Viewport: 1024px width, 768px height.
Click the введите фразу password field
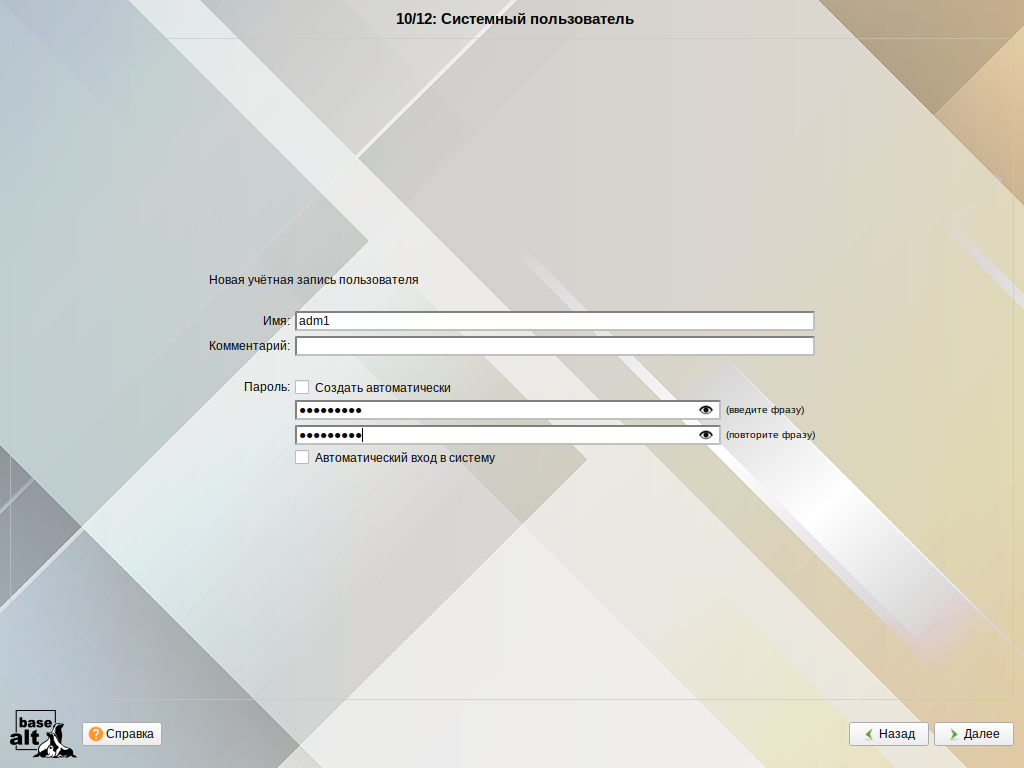click(x=495, y=410)
